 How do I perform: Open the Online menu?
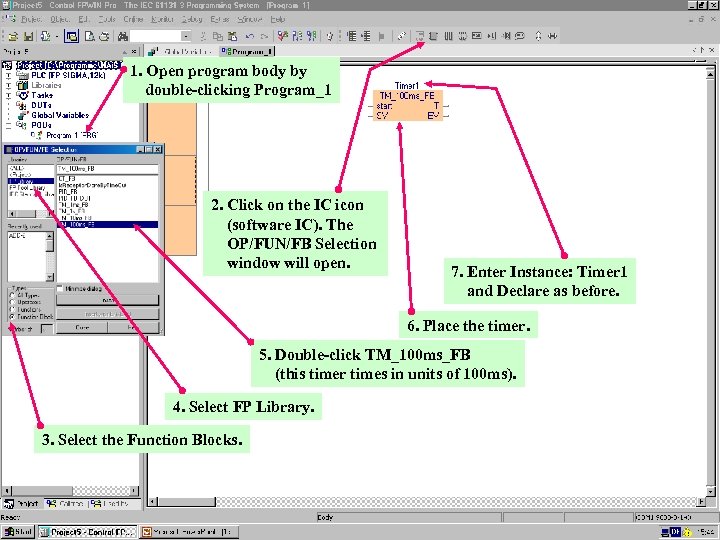click(133, 19)
